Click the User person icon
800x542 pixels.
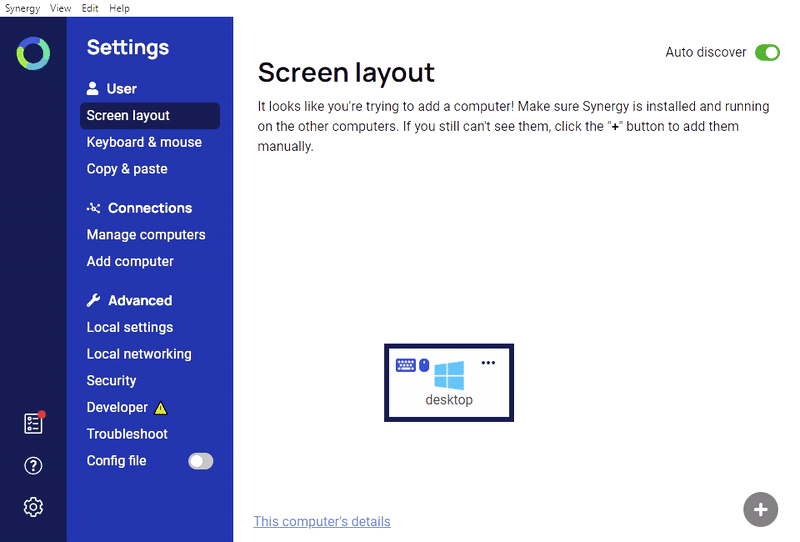(92, 88)
